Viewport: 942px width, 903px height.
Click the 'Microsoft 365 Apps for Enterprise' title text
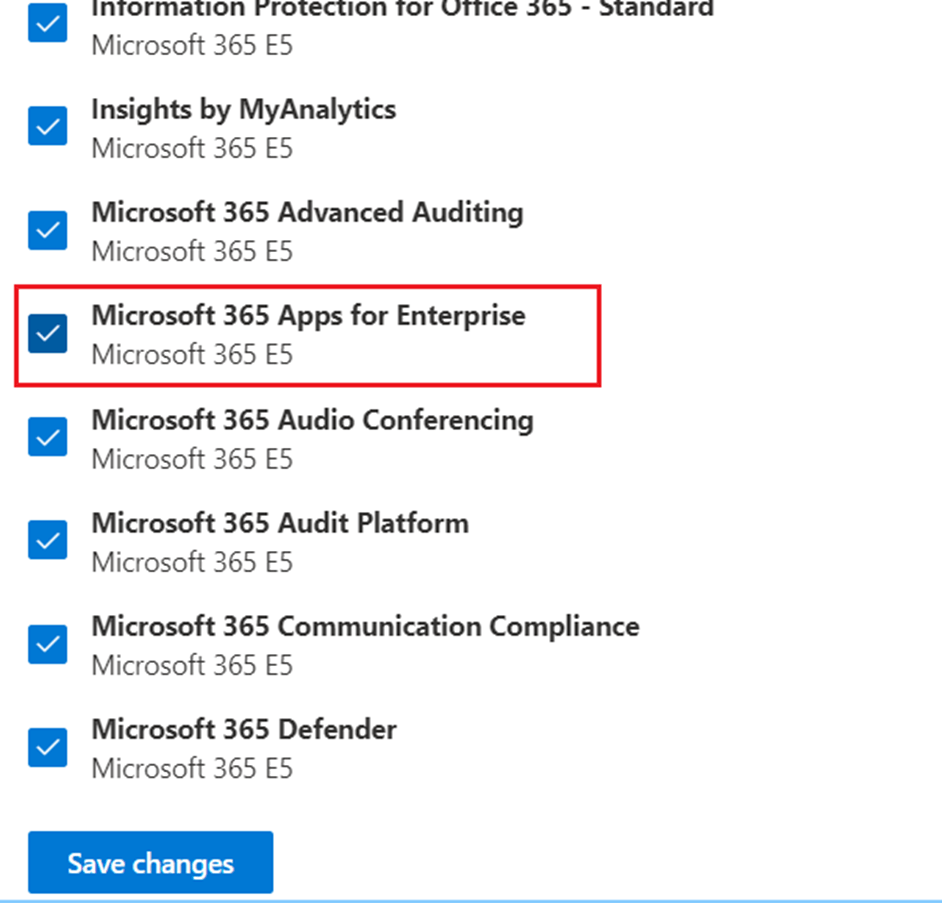tap(308, 315)
